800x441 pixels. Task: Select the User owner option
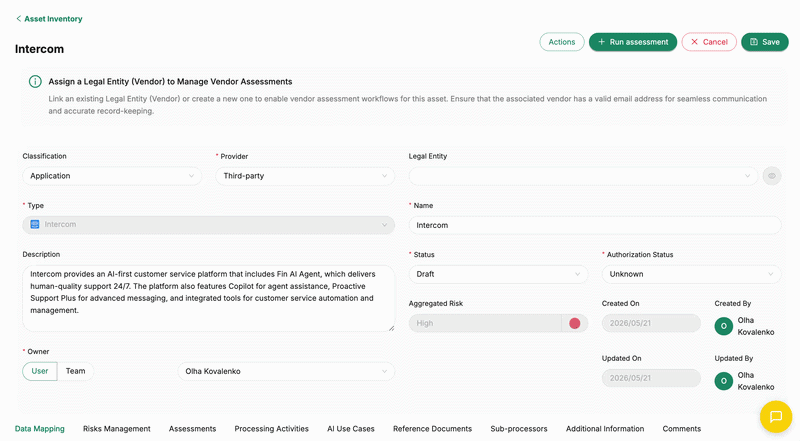(40, 371)
